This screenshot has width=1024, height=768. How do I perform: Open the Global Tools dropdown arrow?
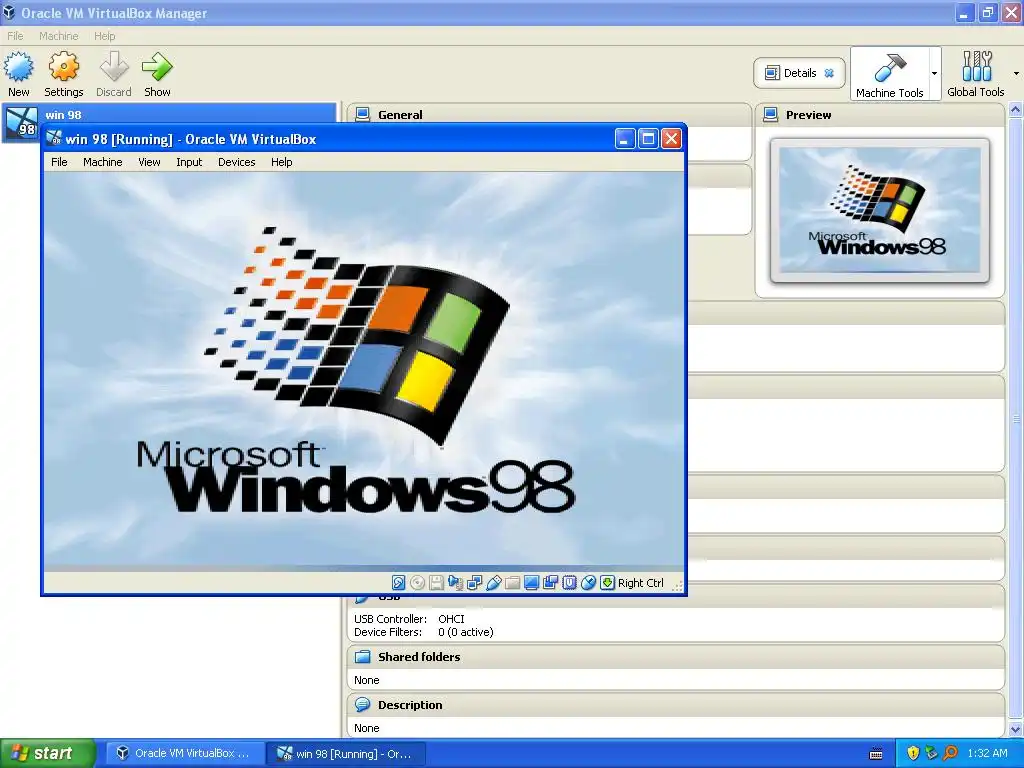pos(1016,73)
